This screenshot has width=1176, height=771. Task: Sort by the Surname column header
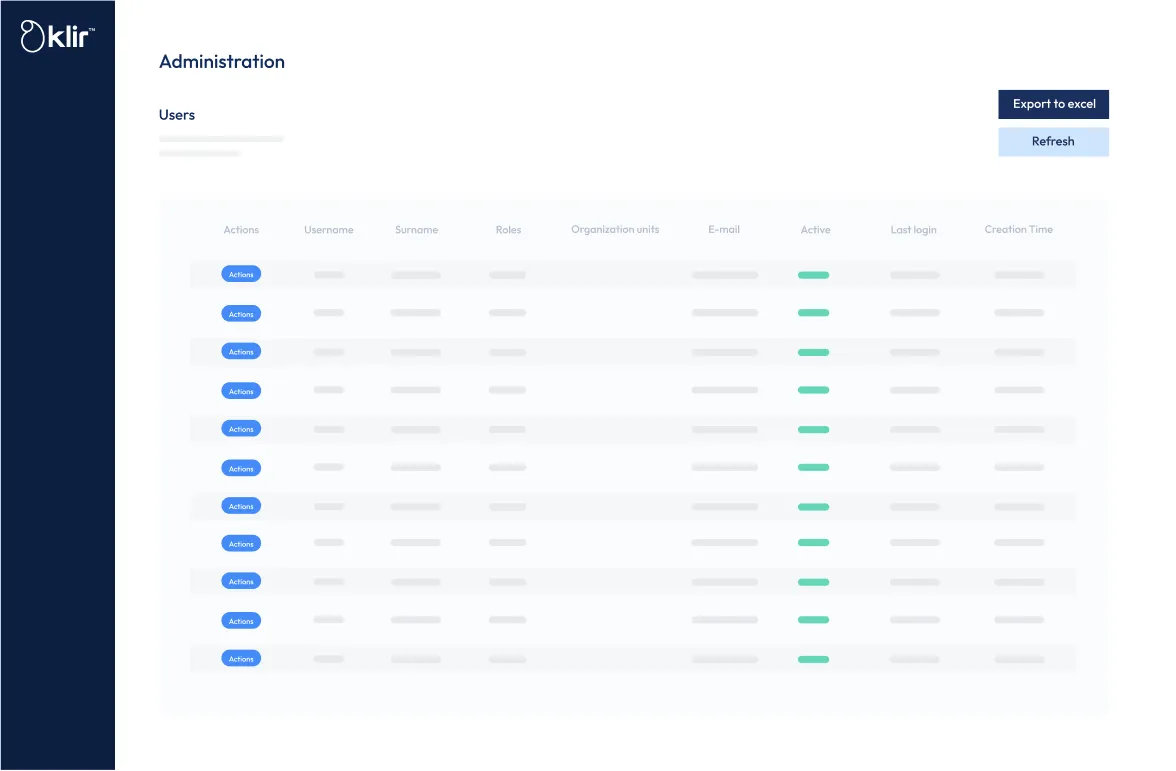click(416, 230)
